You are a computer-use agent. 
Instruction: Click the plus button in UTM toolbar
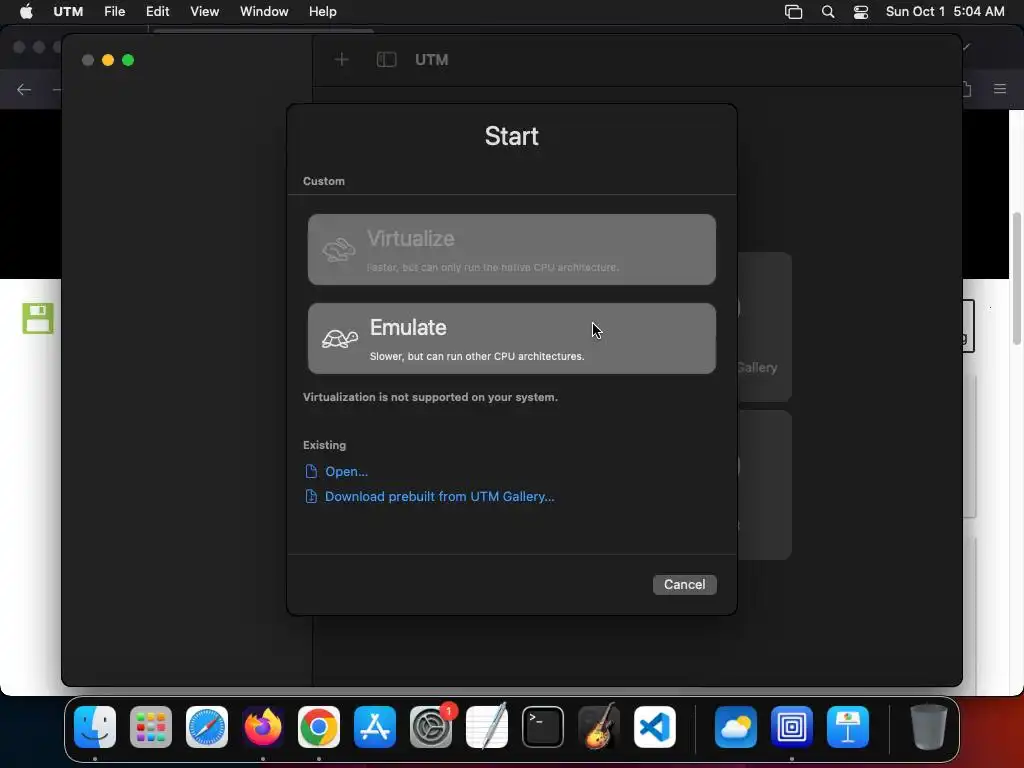click(342, 60)
